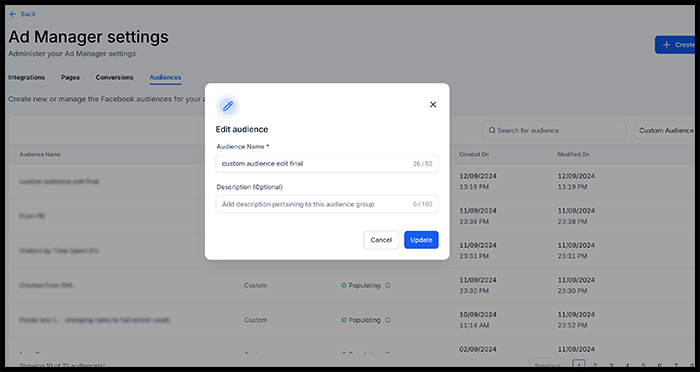
Task: Click the 26 / 50 character counter
Action: click(x=422, y=164)
